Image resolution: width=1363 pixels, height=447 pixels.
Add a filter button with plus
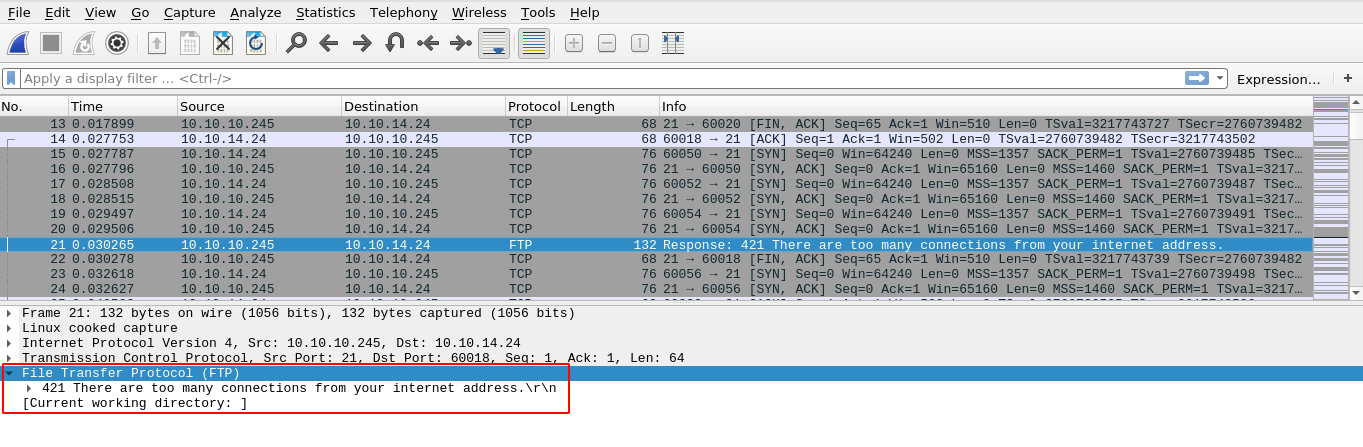(1347, 78)
